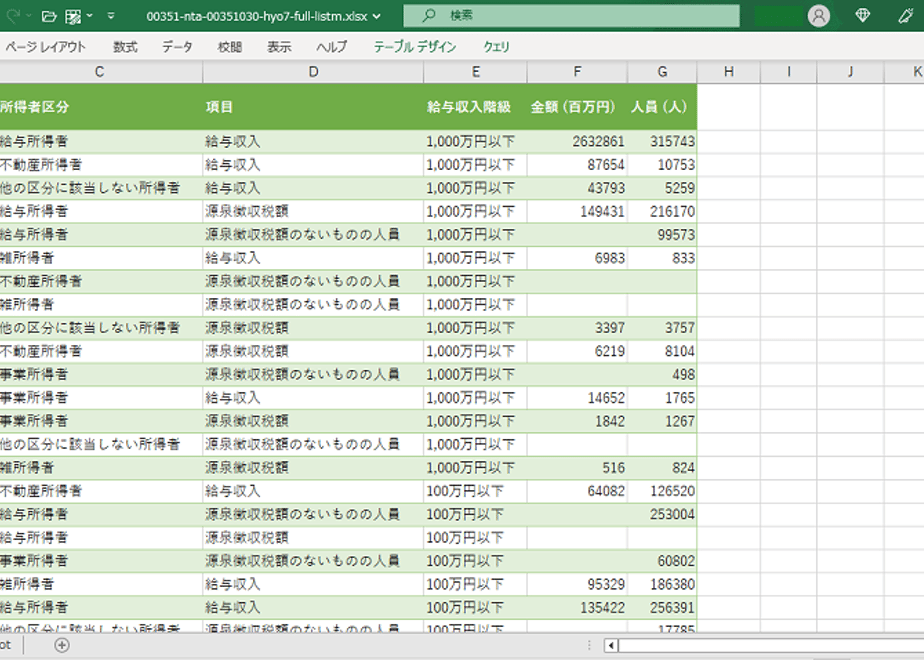
Task: Select the cell with value 2632861
Action: point(578,141)
